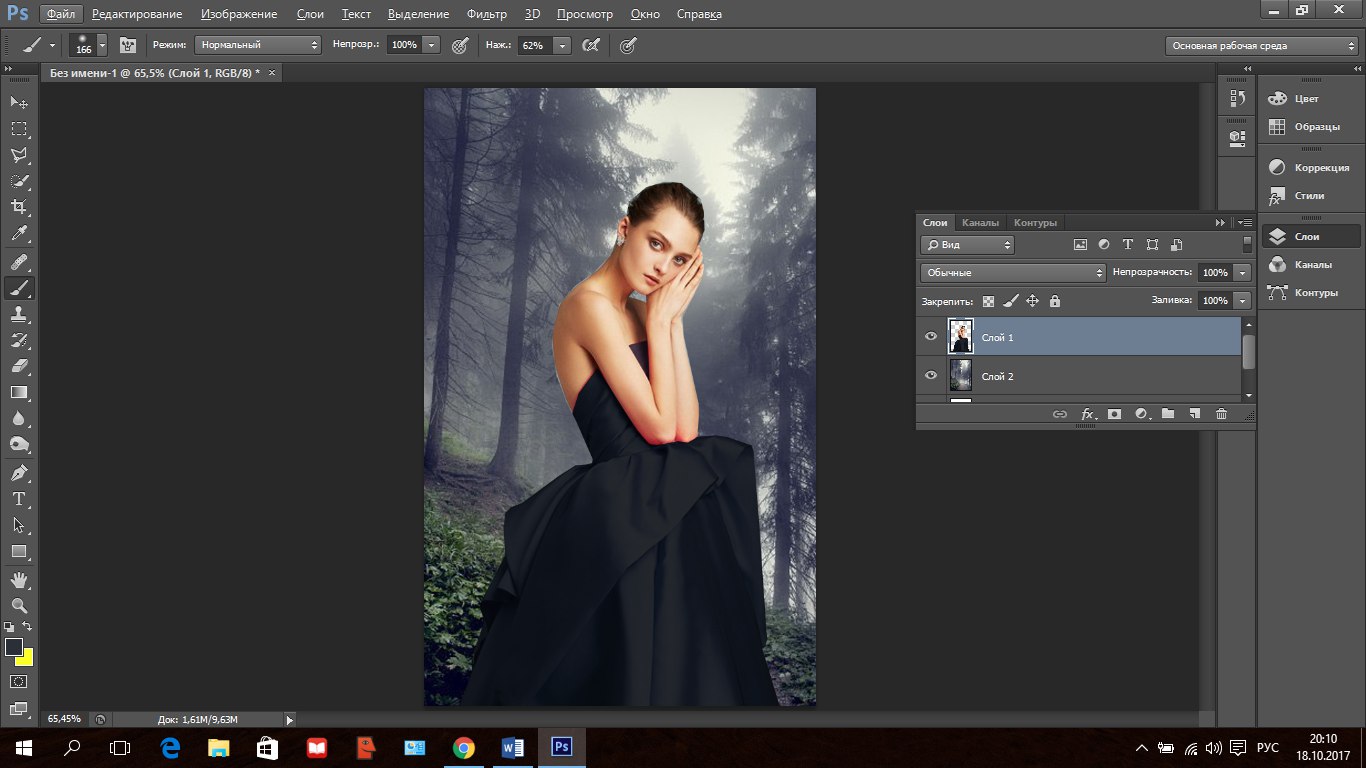Select the Path Selection tool
Viewport: 1366px width, 768px height.
pyautogui.click(x=19, y=525)
